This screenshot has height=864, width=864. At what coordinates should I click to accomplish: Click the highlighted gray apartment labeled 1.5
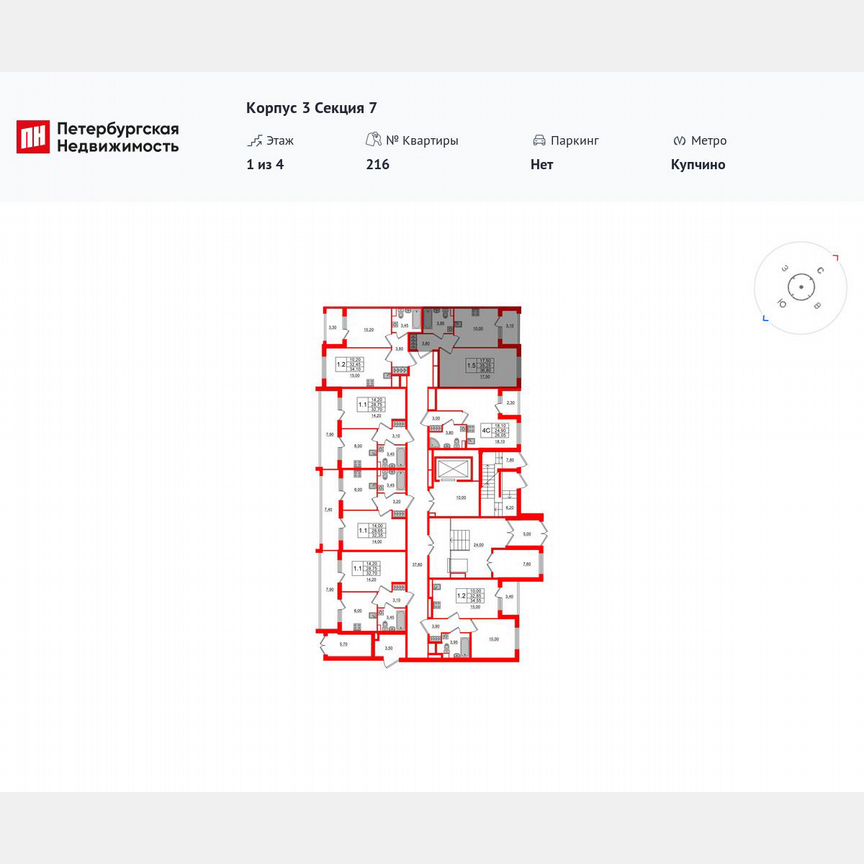tap(478, 367)
